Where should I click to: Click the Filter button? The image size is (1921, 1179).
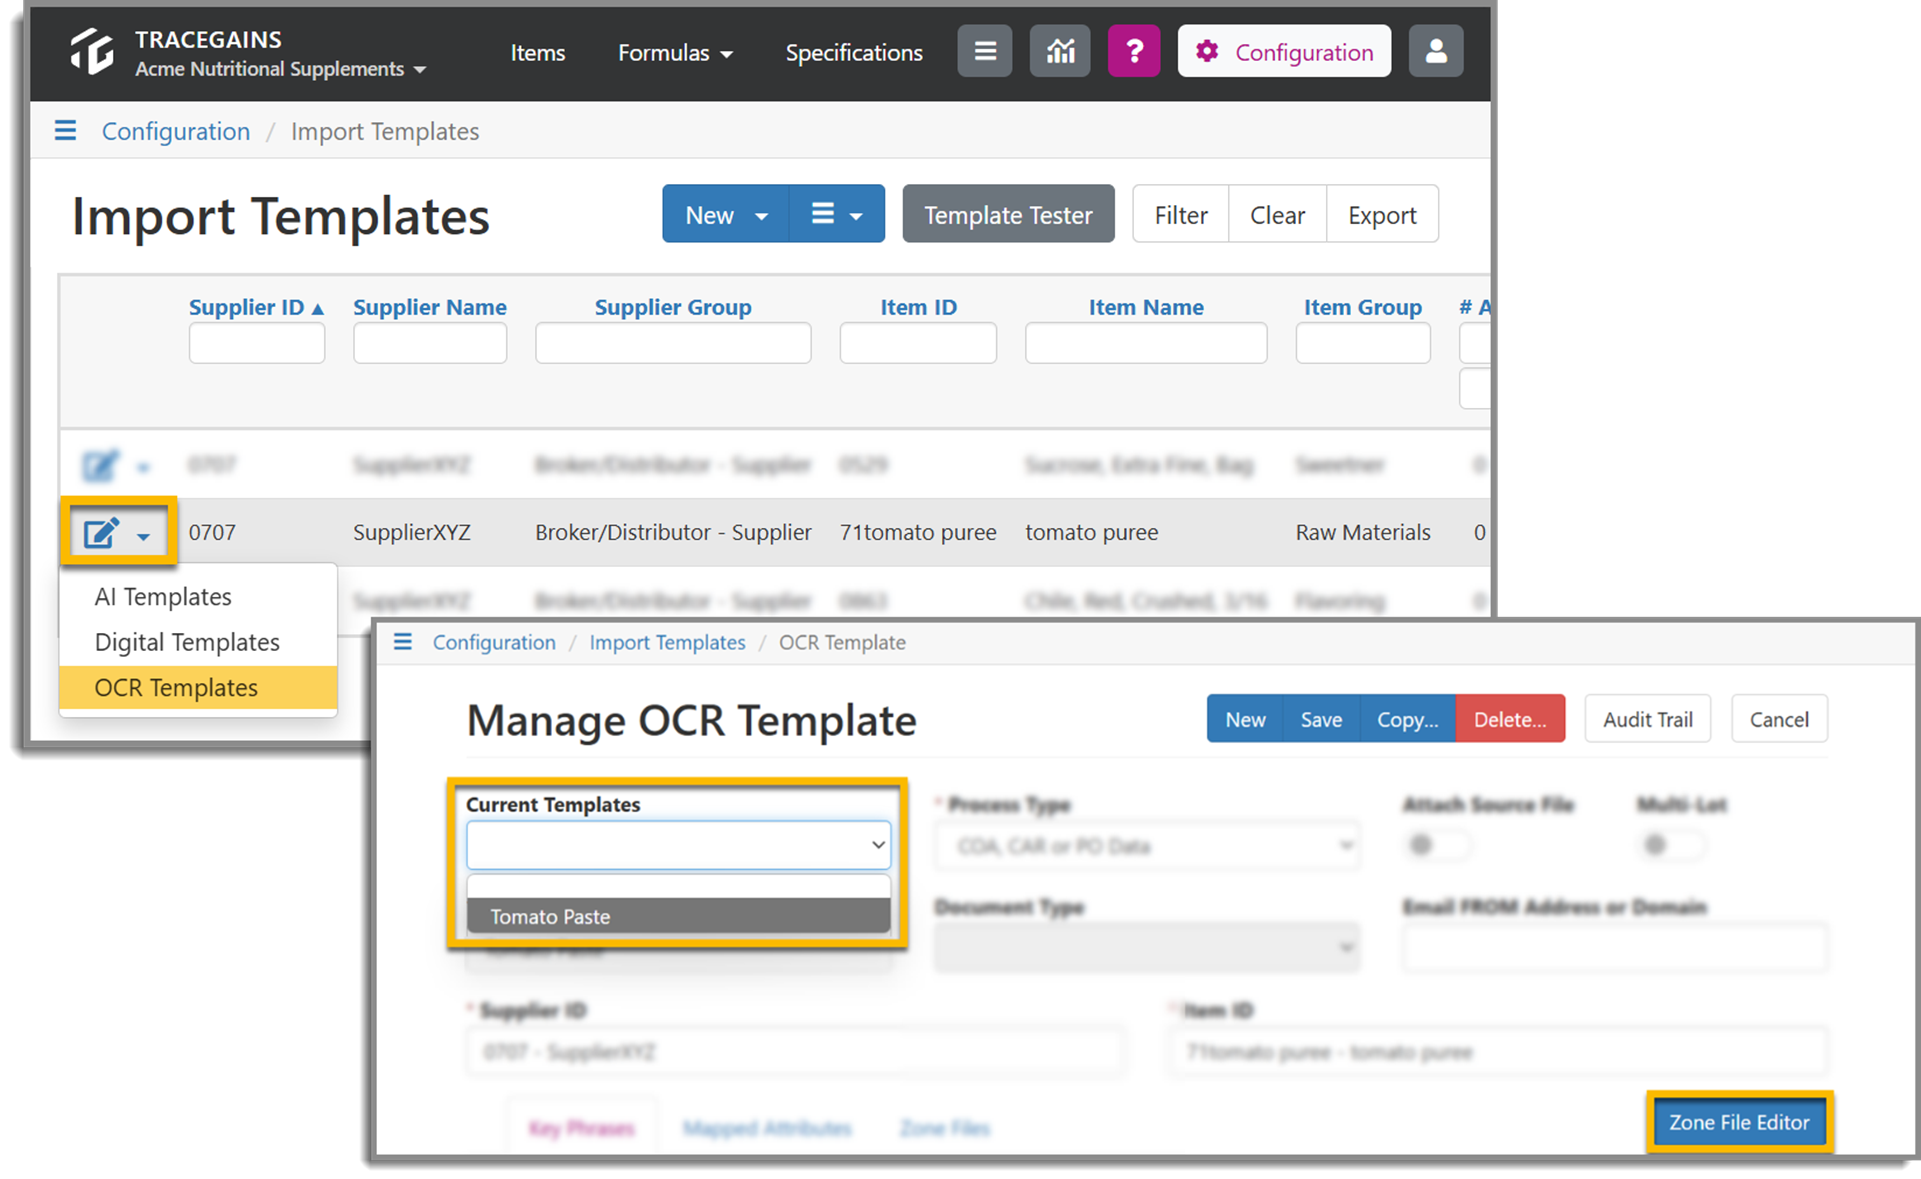point(1181,214)
